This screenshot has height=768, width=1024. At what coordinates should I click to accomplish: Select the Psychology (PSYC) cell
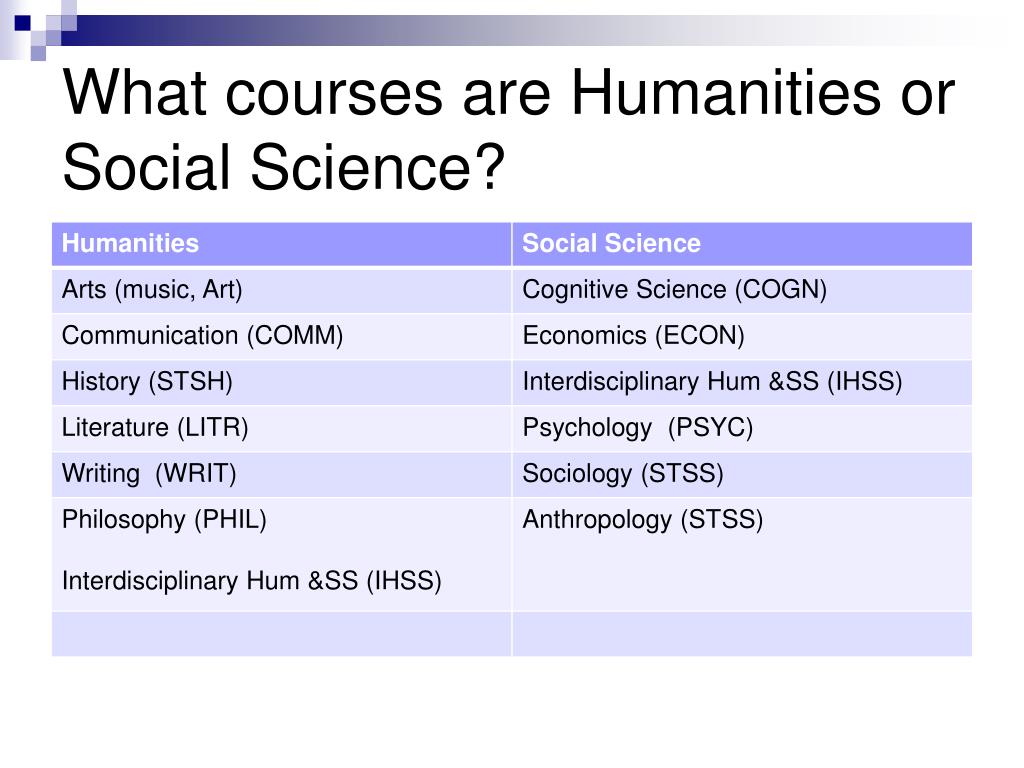(x=742, y=428)
